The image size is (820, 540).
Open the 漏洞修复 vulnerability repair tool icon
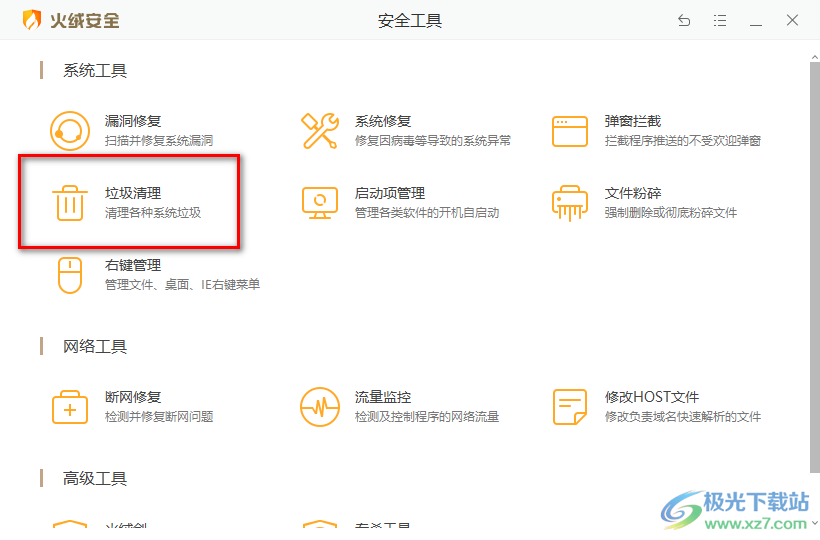[70, 131]
